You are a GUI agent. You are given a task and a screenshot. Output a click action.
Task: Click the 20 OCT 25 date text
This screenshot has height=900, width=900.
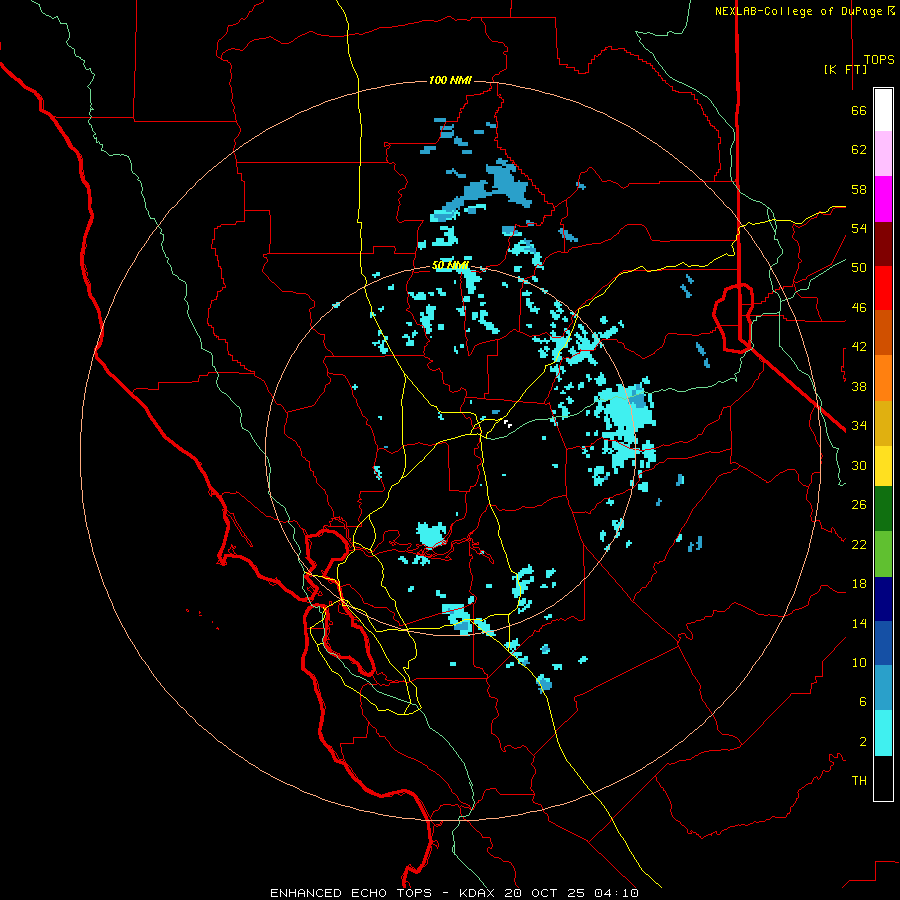click(x=546, y=893)
